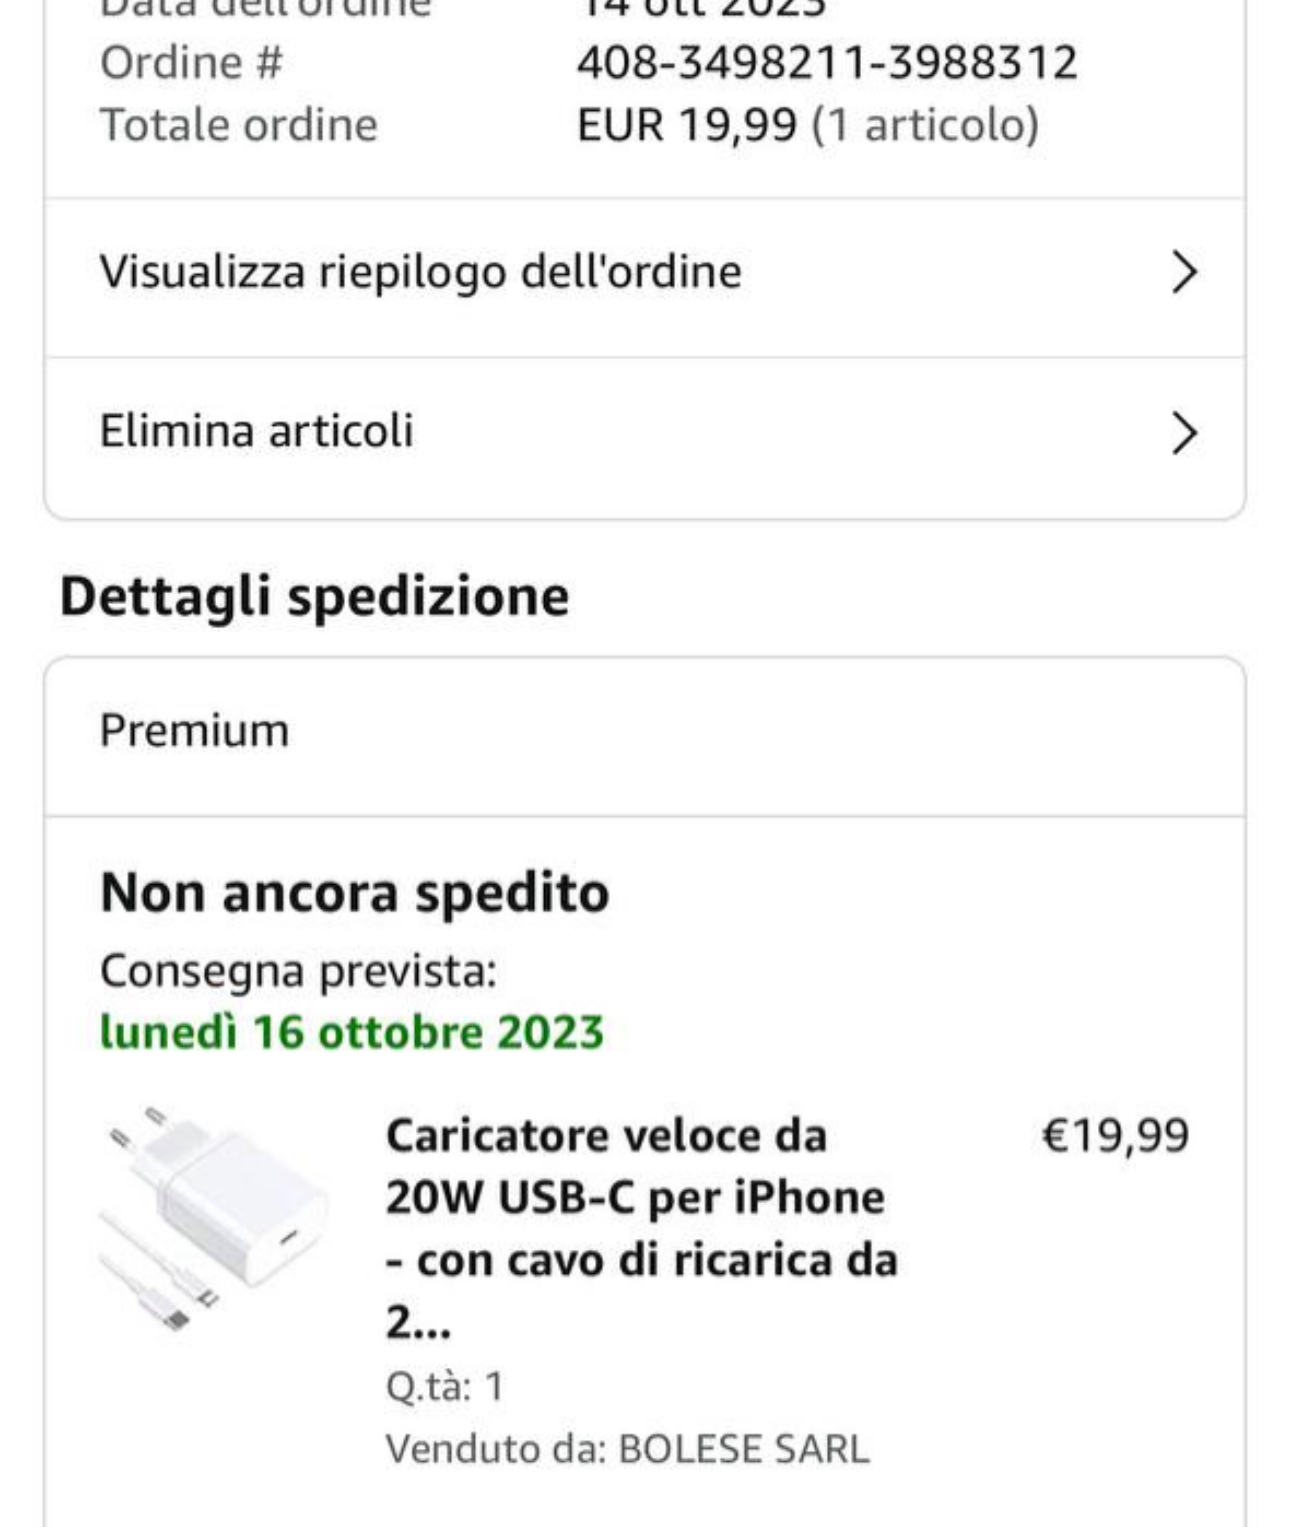
Task: Open the Caricatore veloce da 20W product title
Action: 641,1228
